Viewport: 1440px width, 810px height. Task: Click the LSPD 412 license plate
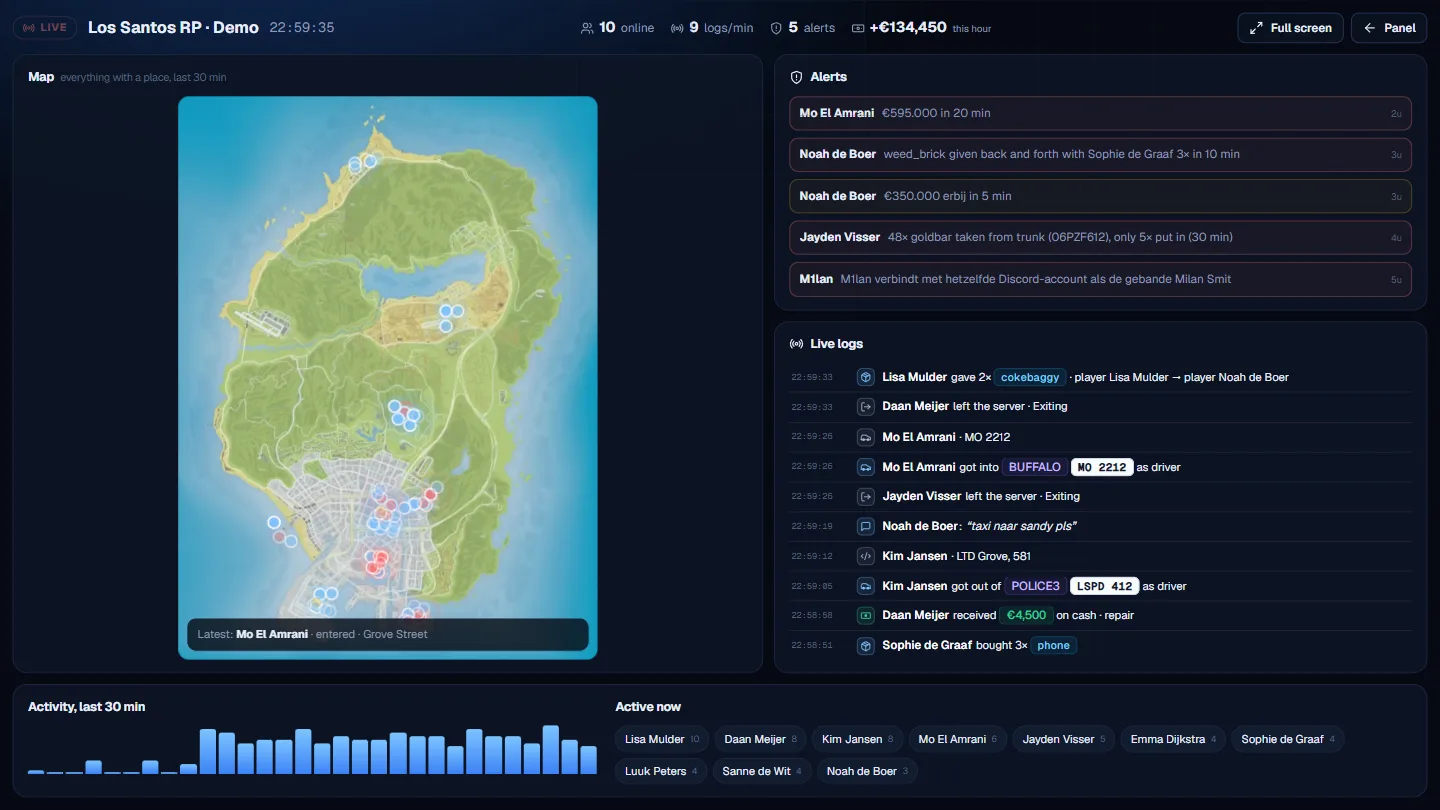pos(1104,586)
